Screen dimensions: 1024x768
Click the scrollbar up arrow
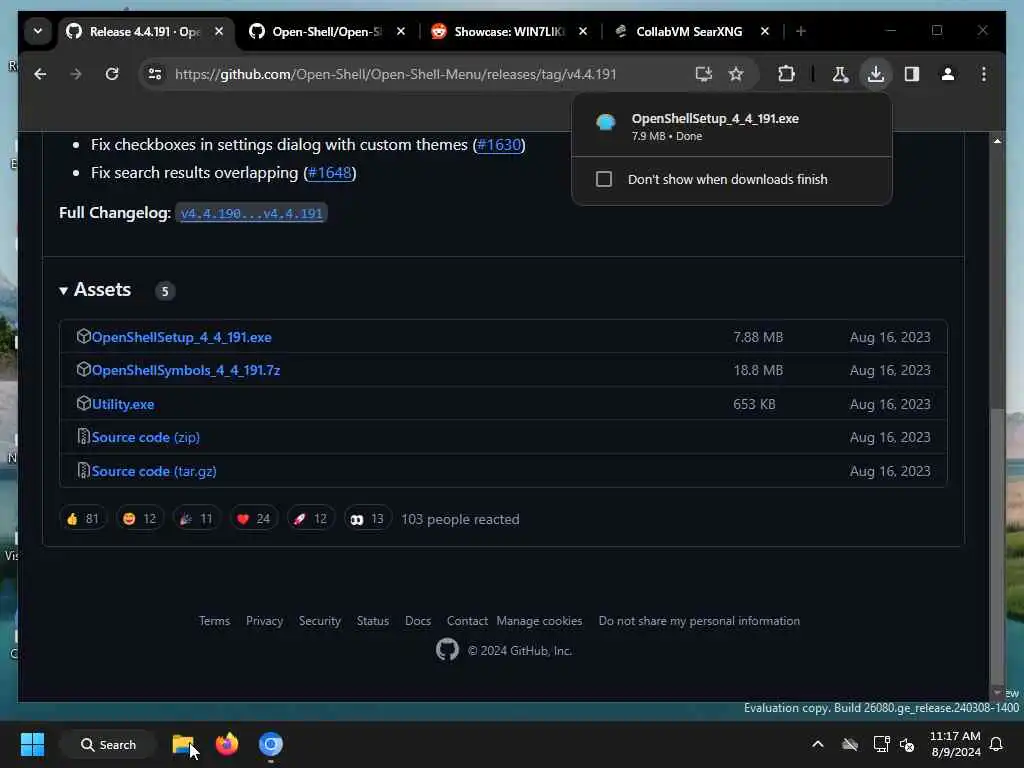997,141
